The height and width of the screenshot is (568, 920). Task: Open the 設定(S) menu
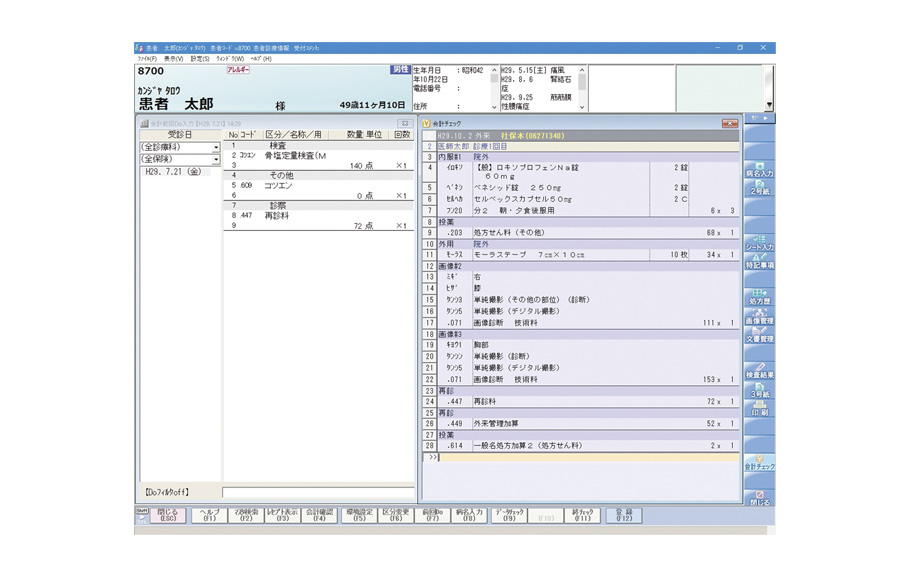(x=200, y=59)
